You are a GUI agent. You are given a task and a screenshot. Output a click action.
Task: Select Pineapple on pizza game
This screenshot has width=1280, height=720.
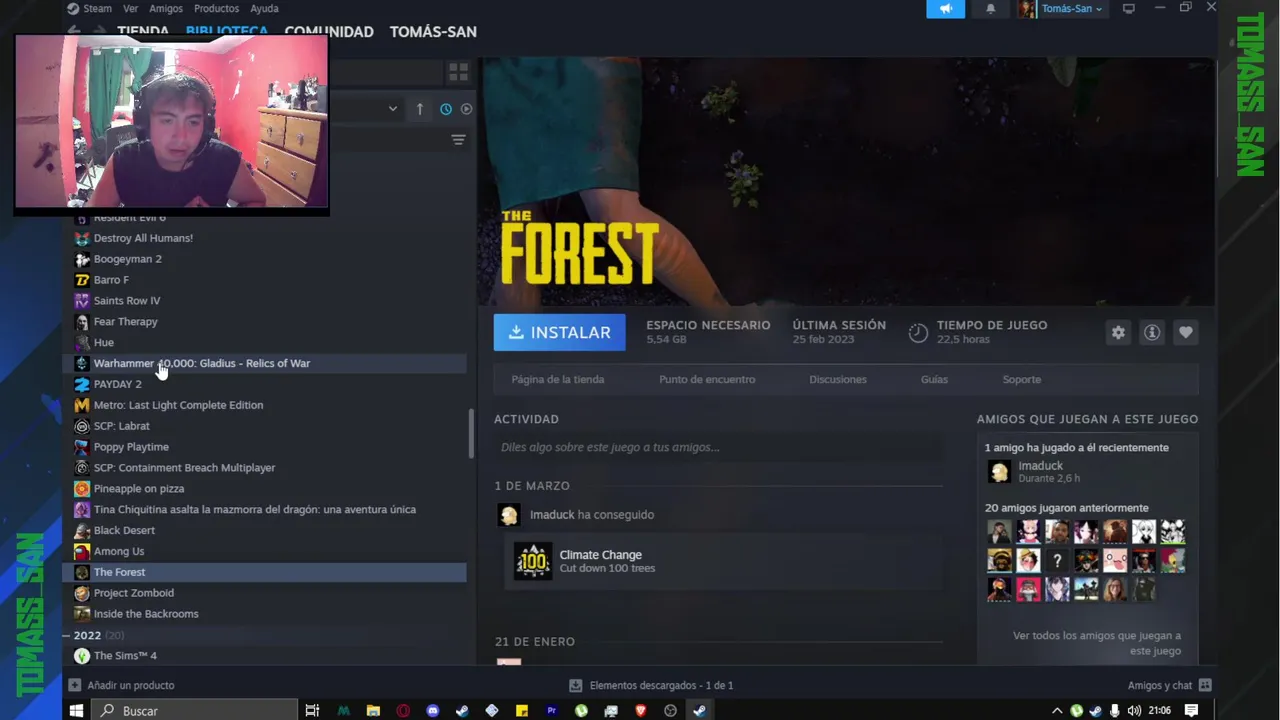[138, 489]
